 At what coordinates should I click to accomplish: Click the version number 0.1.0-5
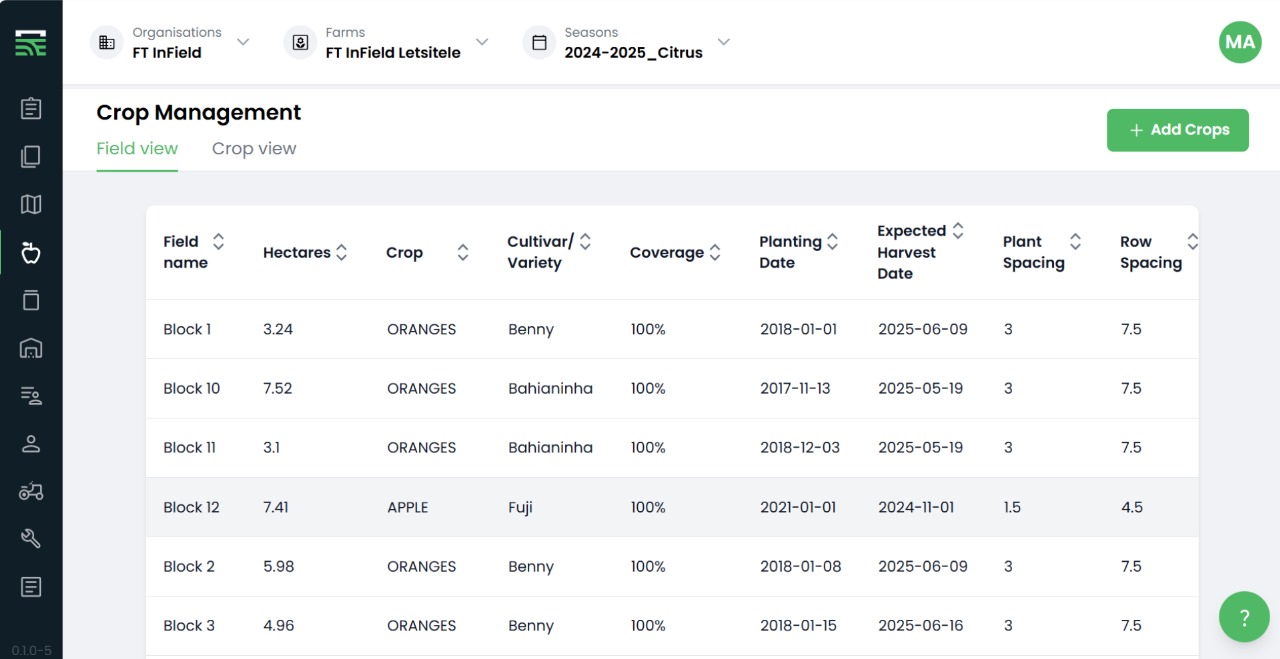(31, 650)
